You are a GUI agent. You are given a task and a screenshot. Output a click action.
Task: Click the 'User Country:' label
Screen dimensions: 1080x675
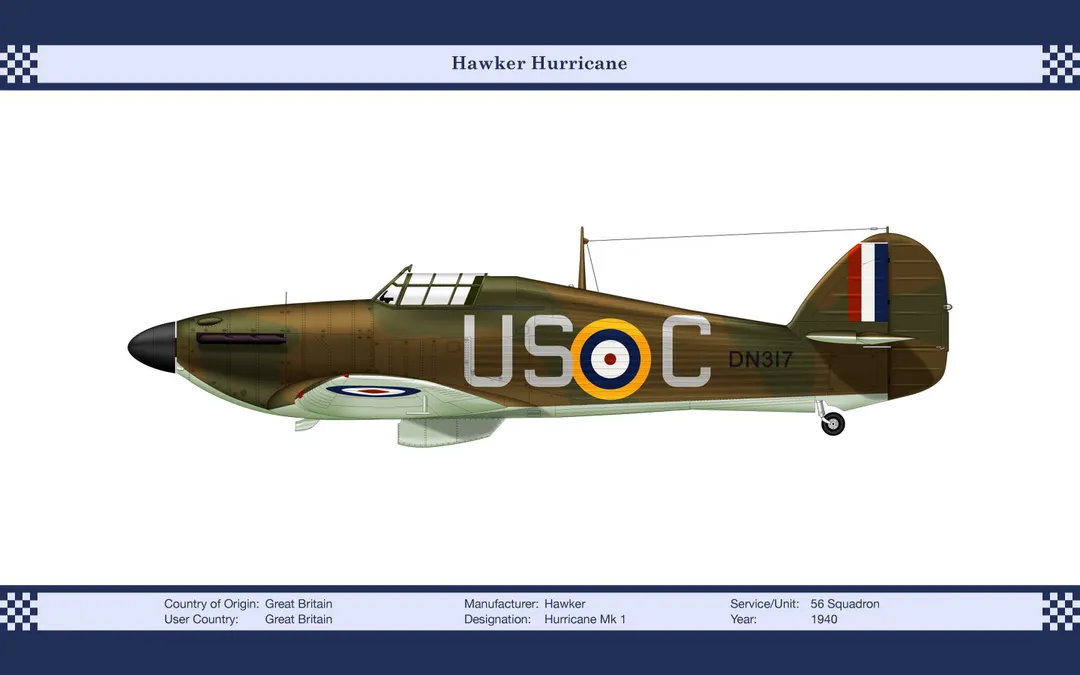tap(201, 619)
